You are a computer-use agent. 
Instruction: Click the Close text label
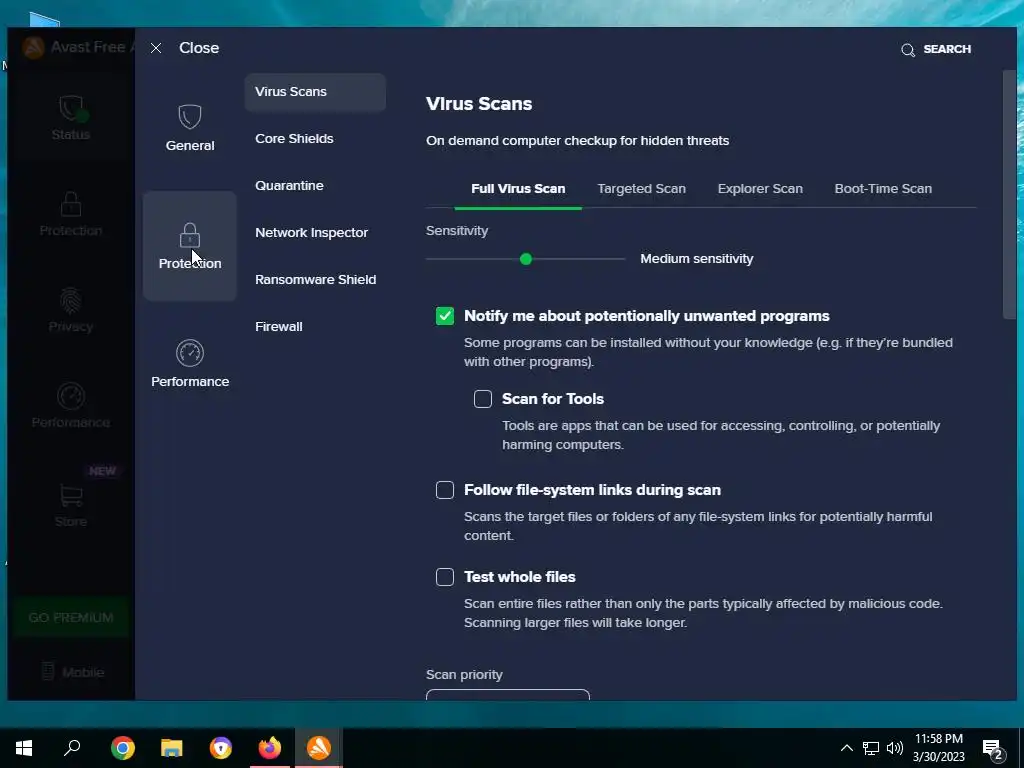coord(199,48)
